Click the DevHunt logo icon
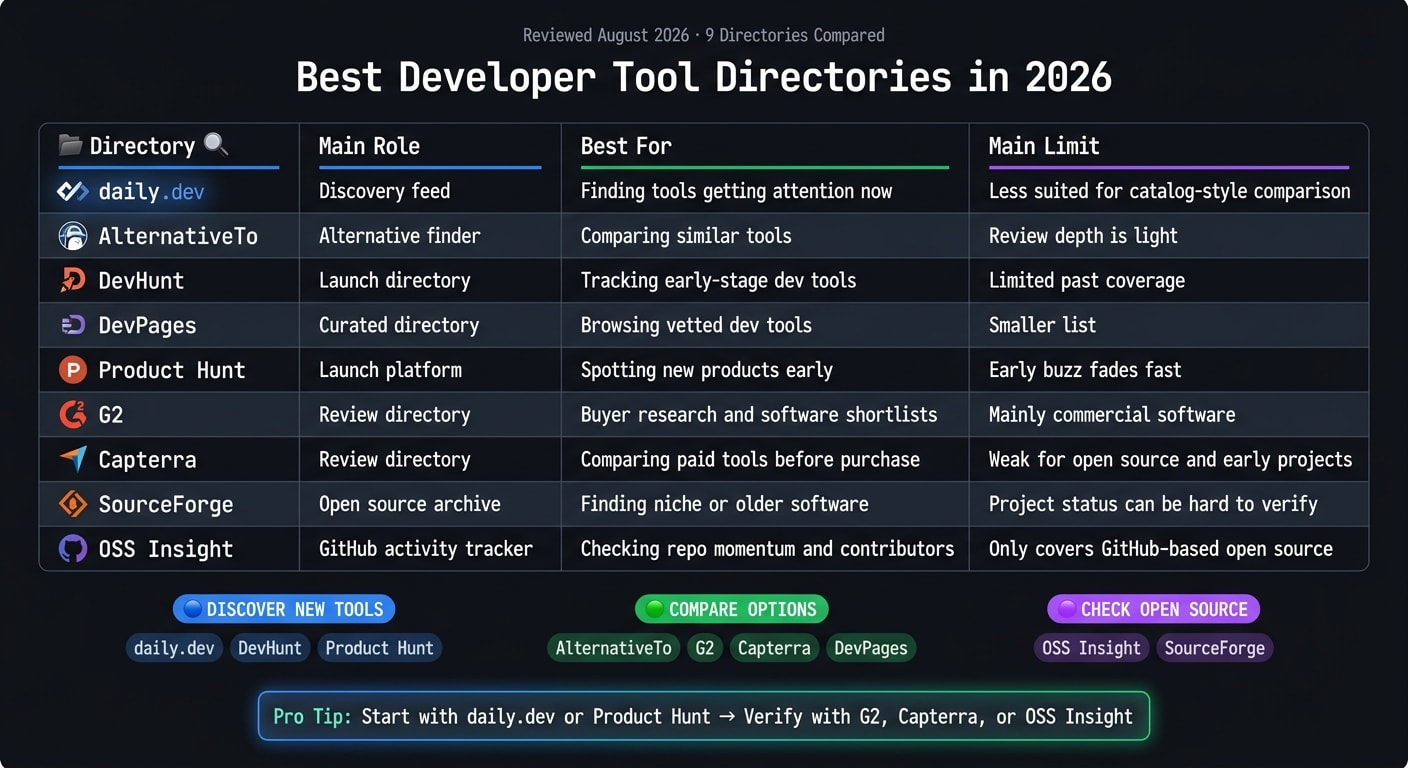 pyautogui.click(x=73, y=280)
